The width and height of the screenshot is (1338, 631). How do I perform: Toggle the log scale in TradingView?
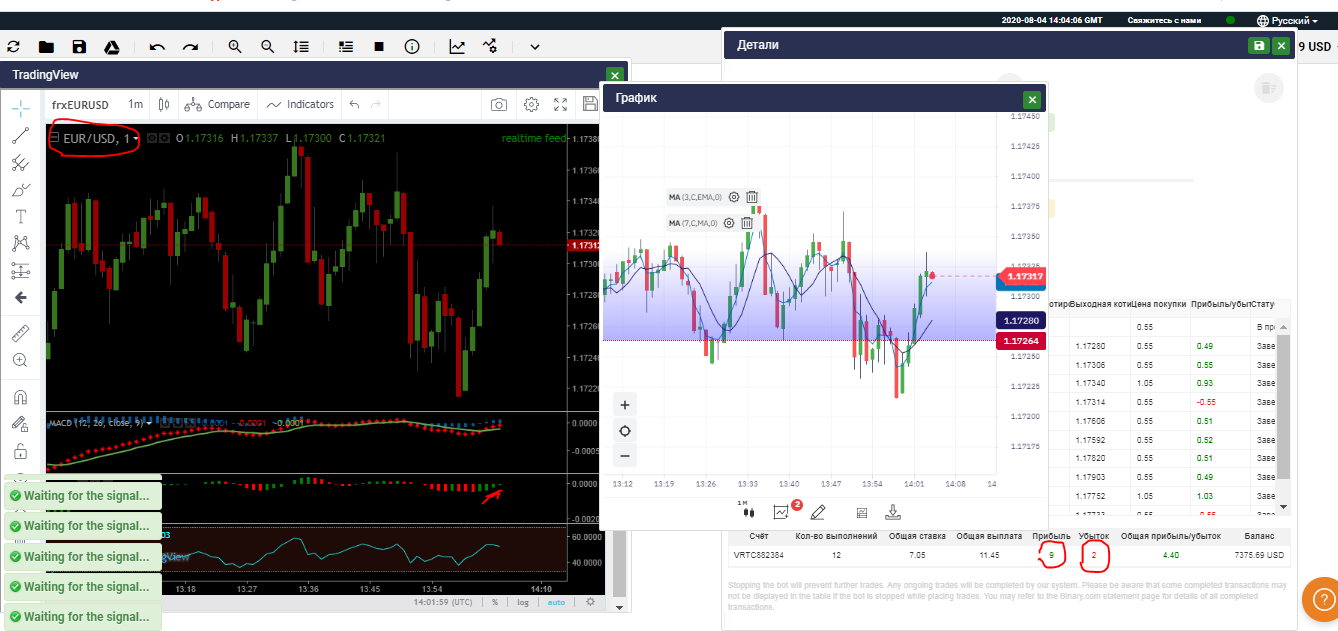(523, 602)
